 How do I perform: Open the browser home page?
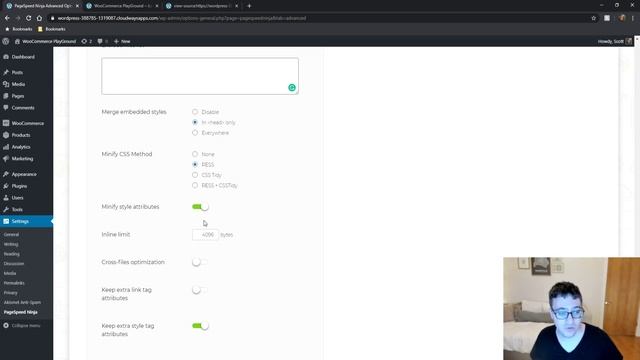[39, 18]
